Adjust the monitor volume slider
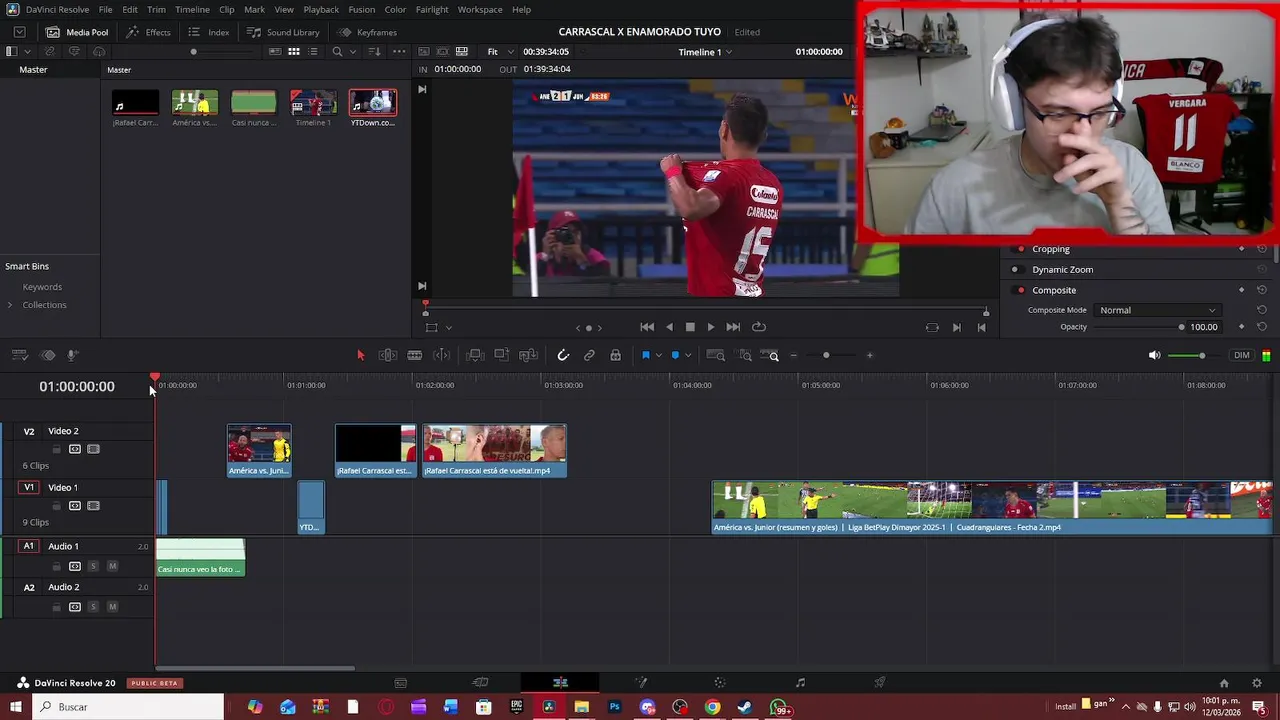Screen dimensions: 1280x720 (1201, 355)
